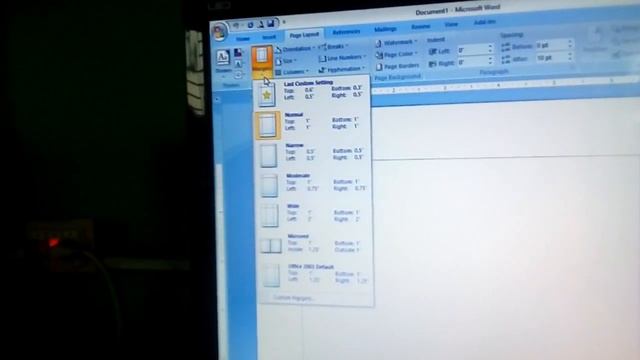The width and height of the screenshot is (640, 360).
Task: Click the Indent Left input field
Action: click(472, 50)
